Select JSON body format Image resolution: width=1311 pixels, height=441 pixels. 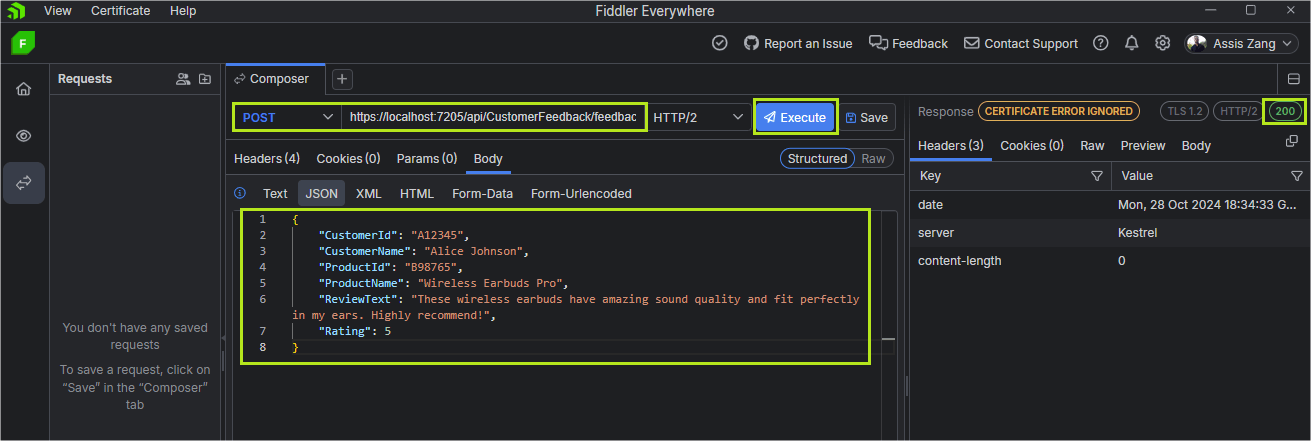[321, 194]
